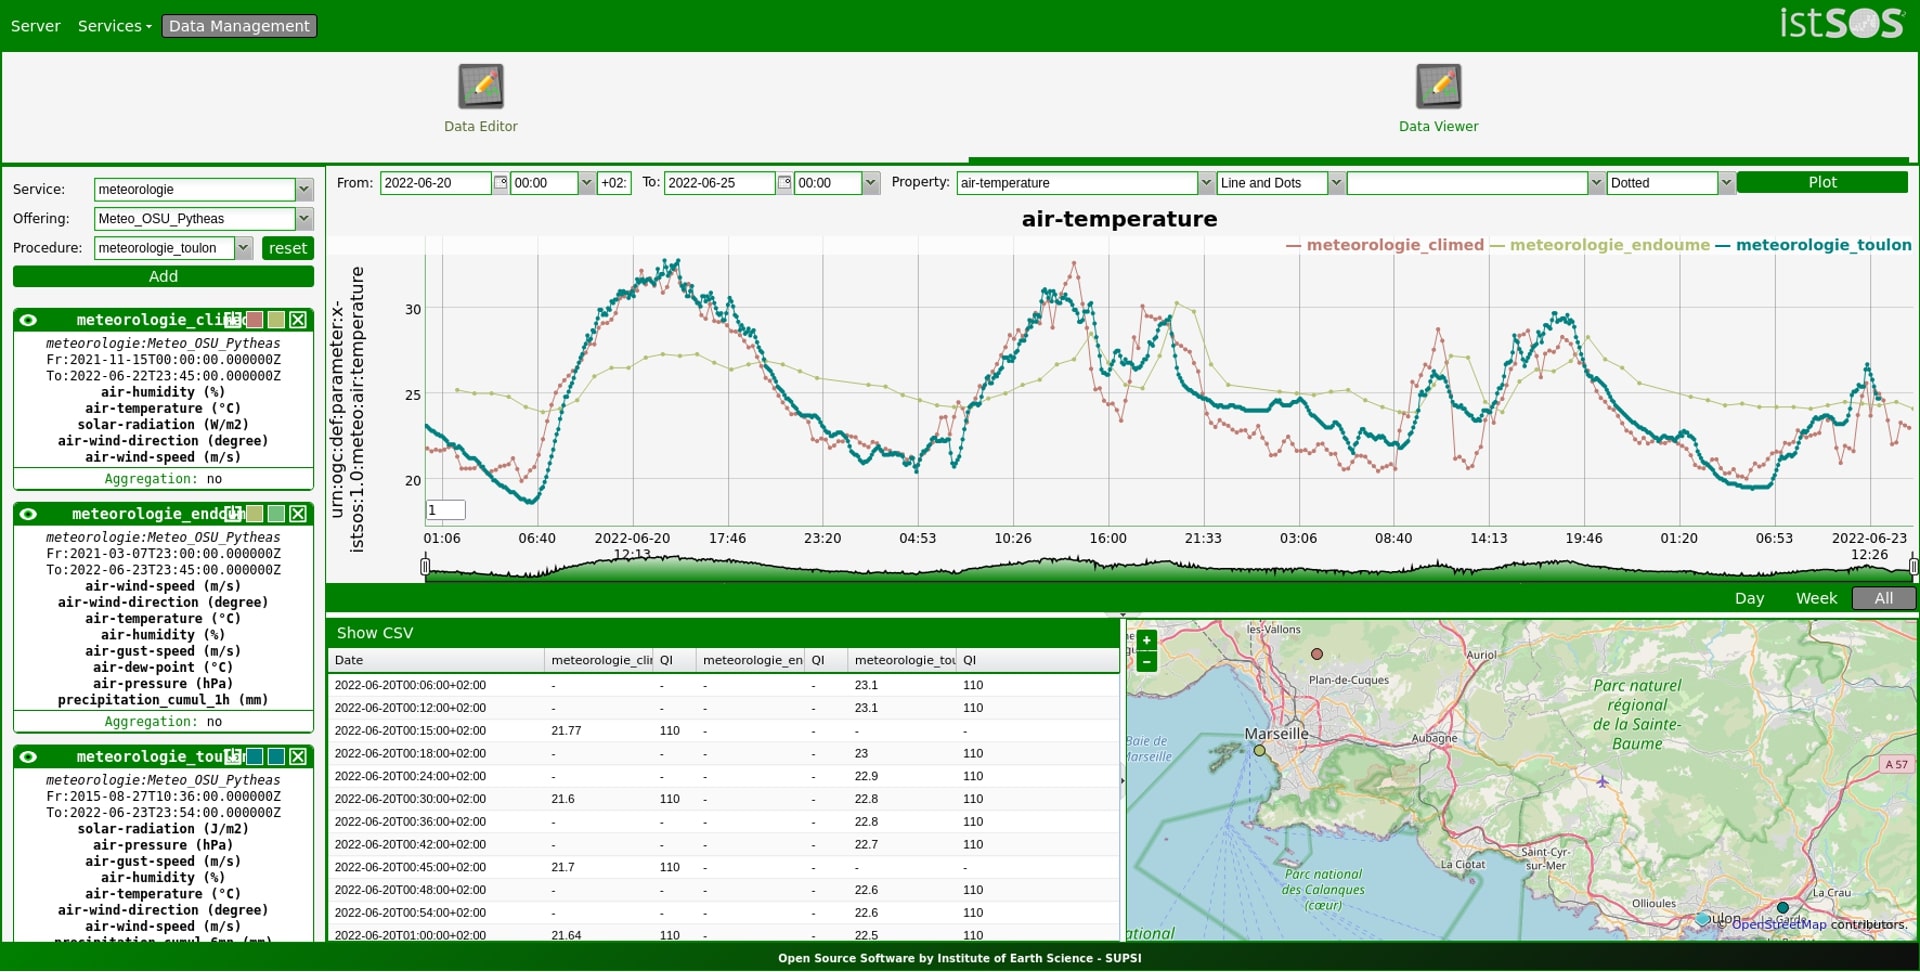Hide the meteorologie_endoume series
The height and width of the screenshot is (972, 1920).
[x=28, y=514]
